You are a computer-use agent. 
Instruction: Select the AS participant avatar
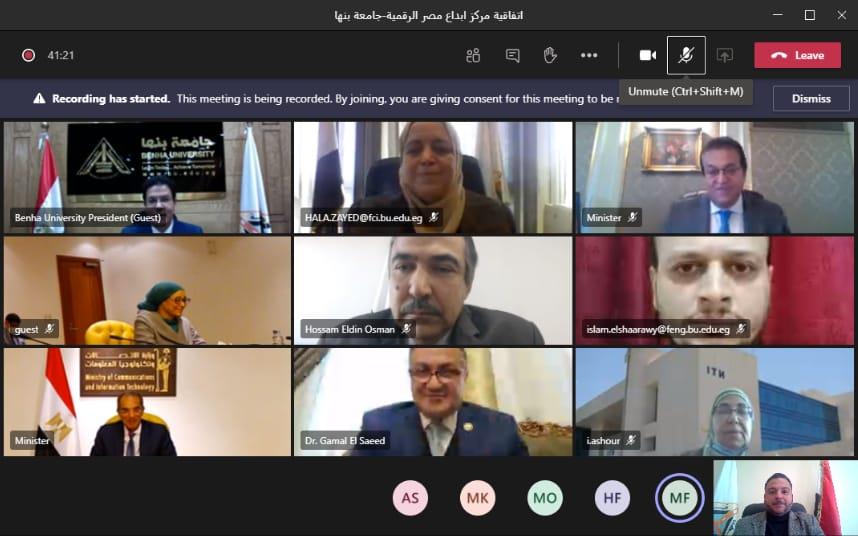(x=410, y=497)
